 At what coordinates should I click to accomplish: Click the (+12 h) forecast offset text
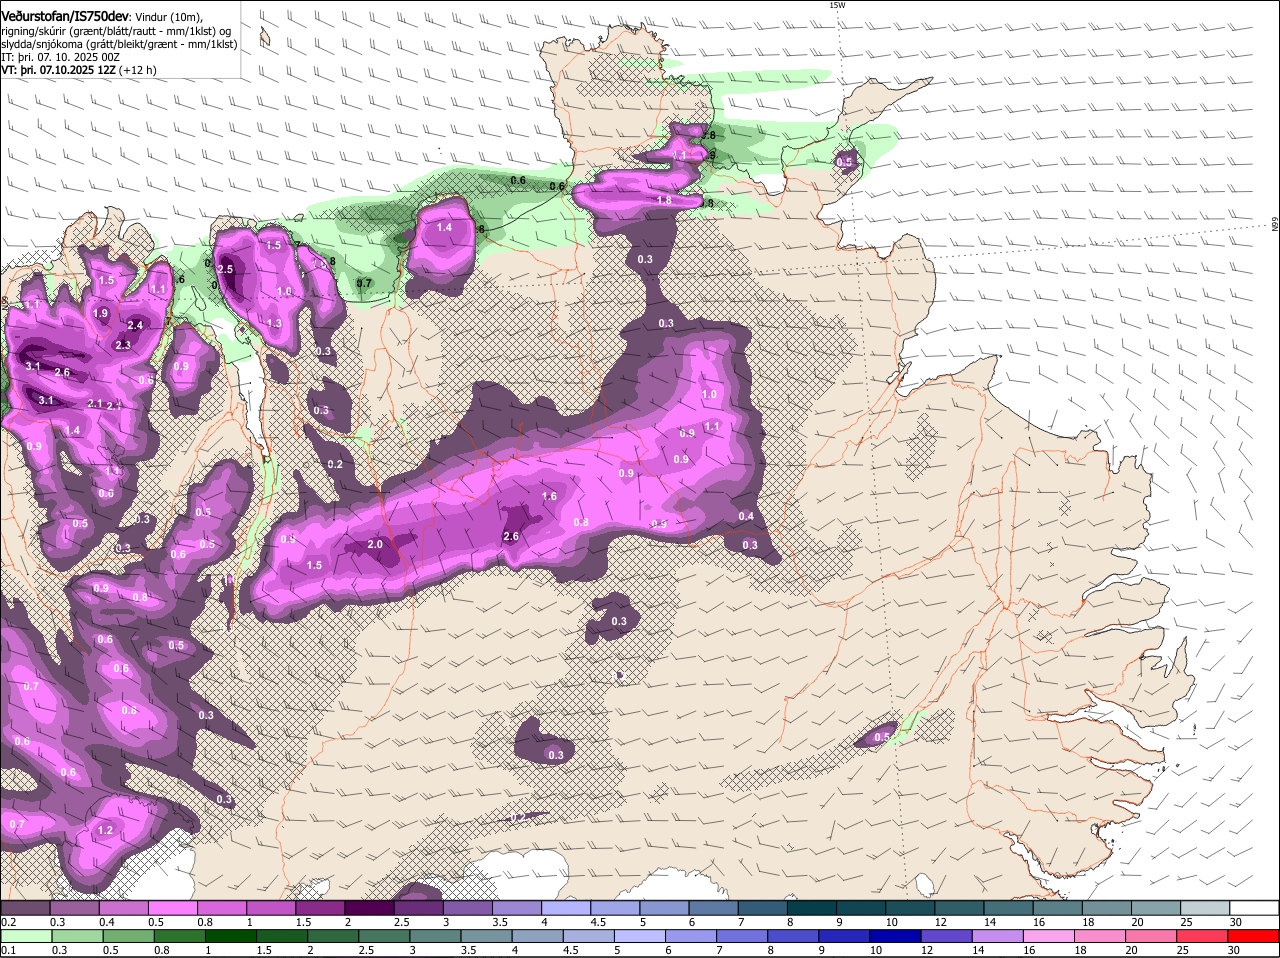[137, 70]
